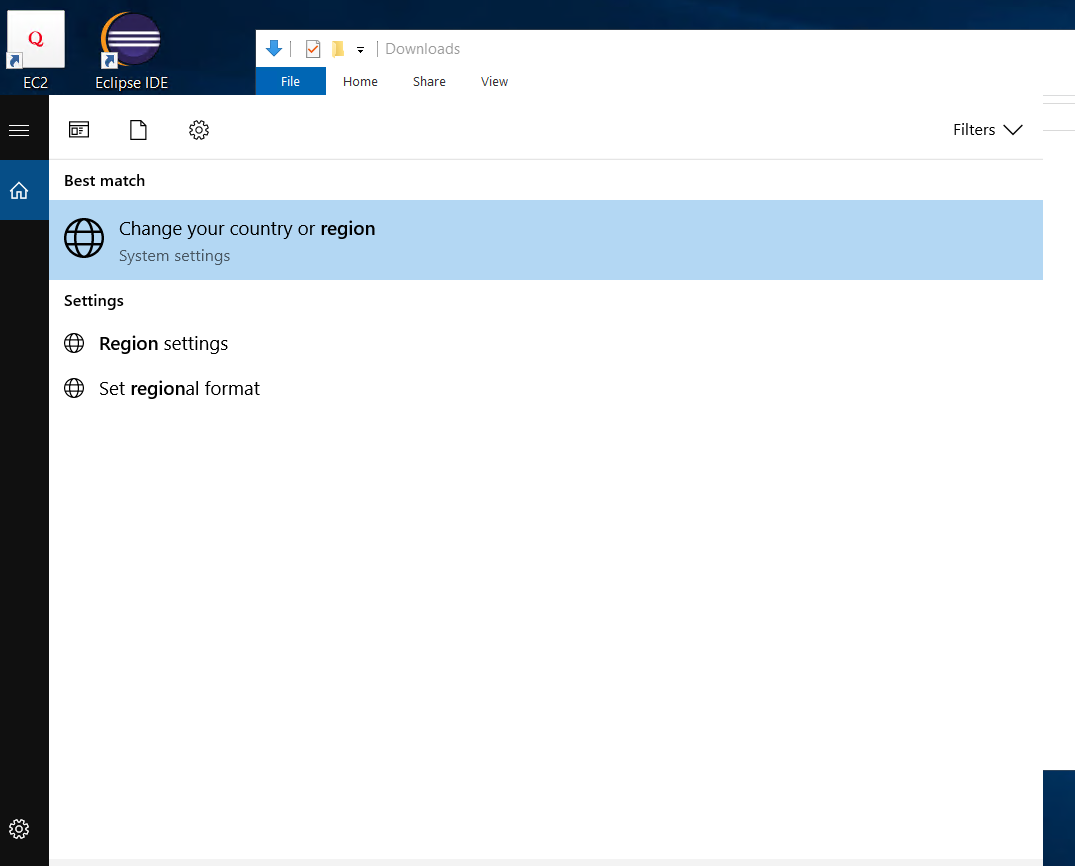1075x866 pixels.
Task: Click new folder icon in quick access toolbar
Action: [x=338, y=49]
